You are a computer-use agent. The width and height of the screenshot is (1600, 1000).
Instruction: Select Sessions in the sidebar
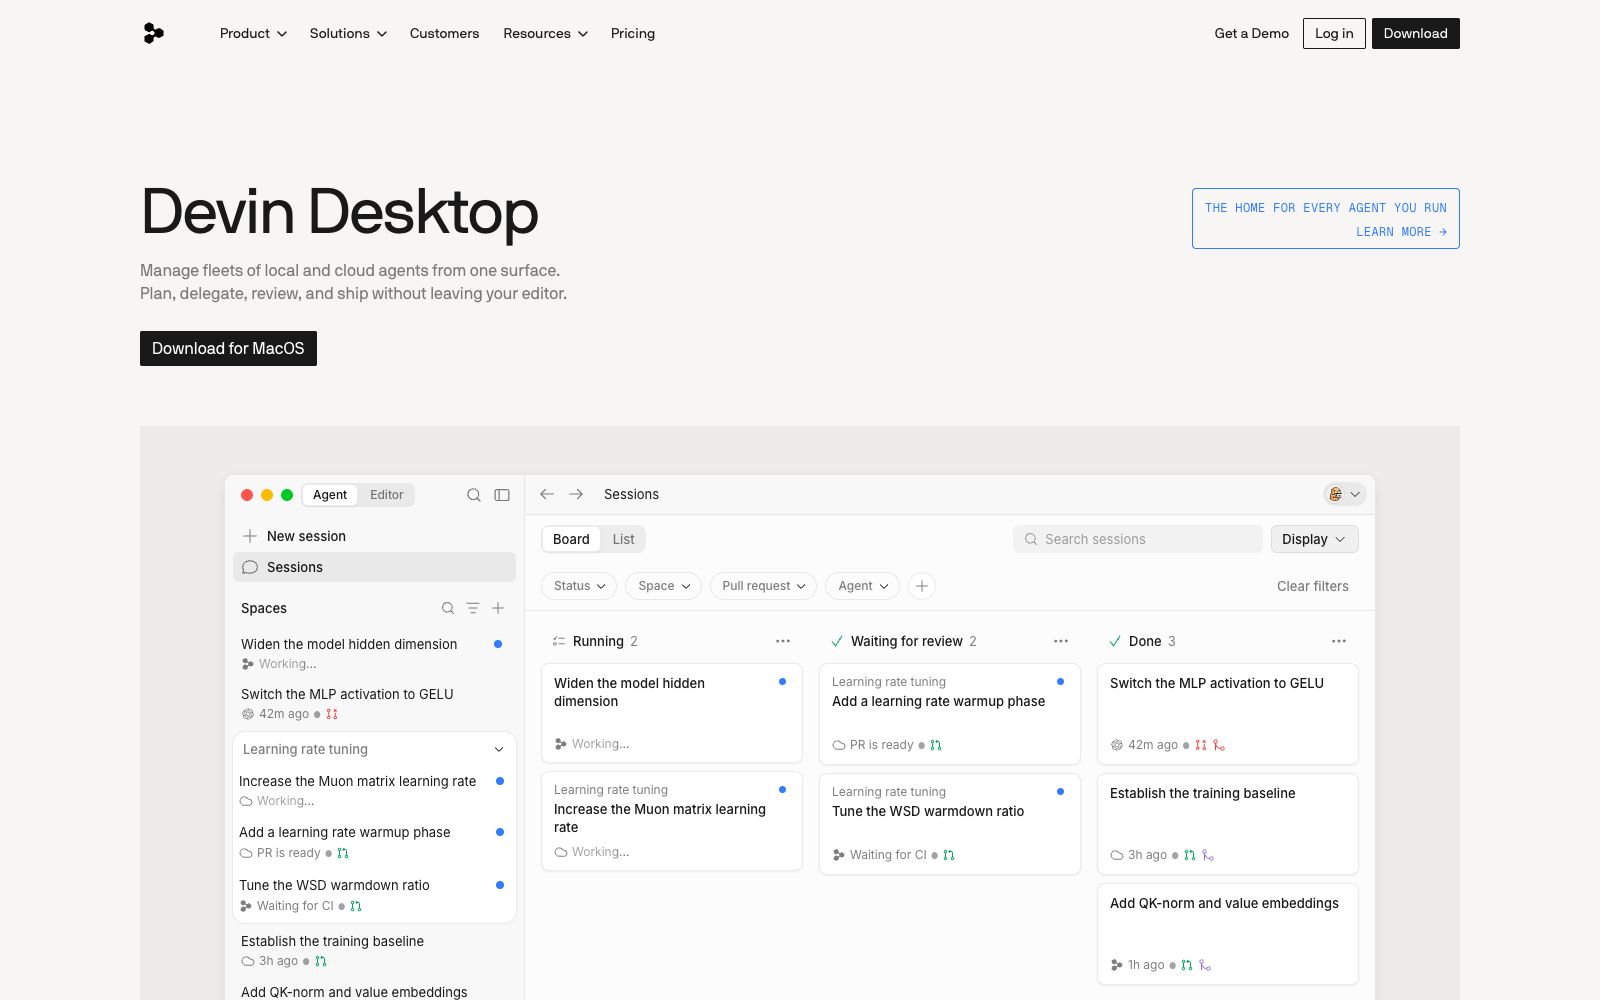[x=375, y=567]
